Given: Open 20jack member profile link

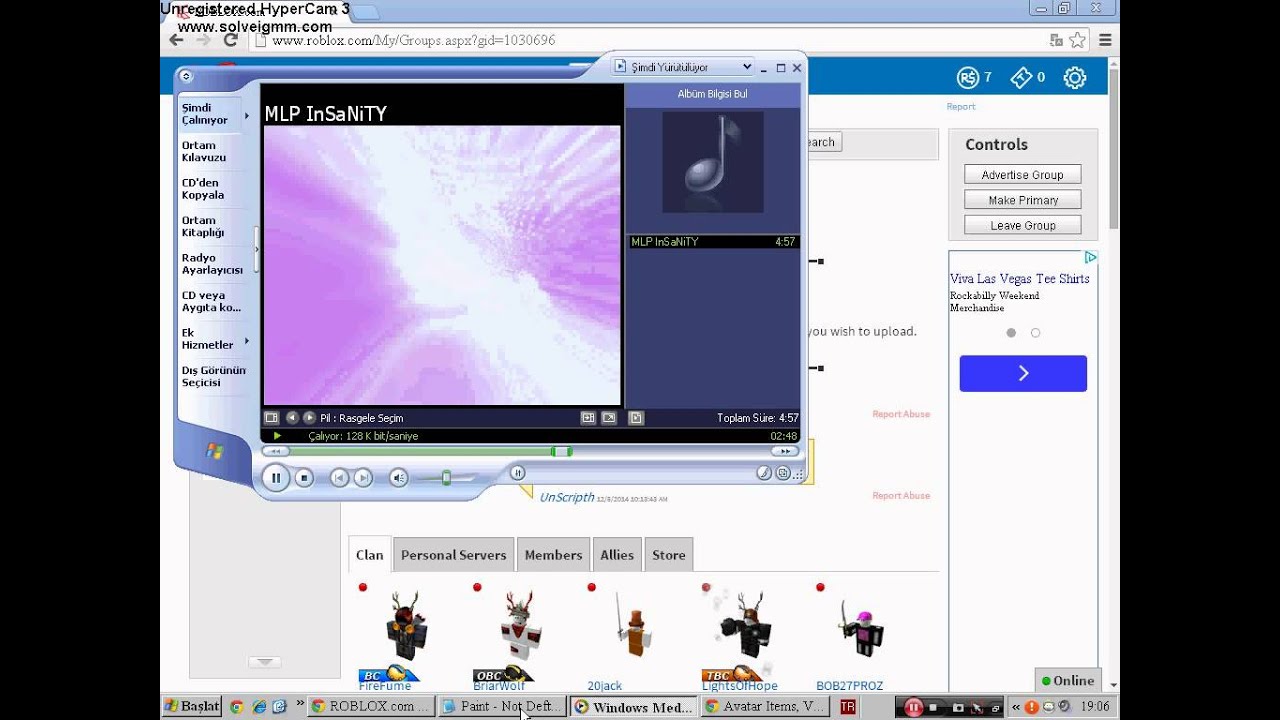Looking at the screenshot, I should (x=604, y=686).
